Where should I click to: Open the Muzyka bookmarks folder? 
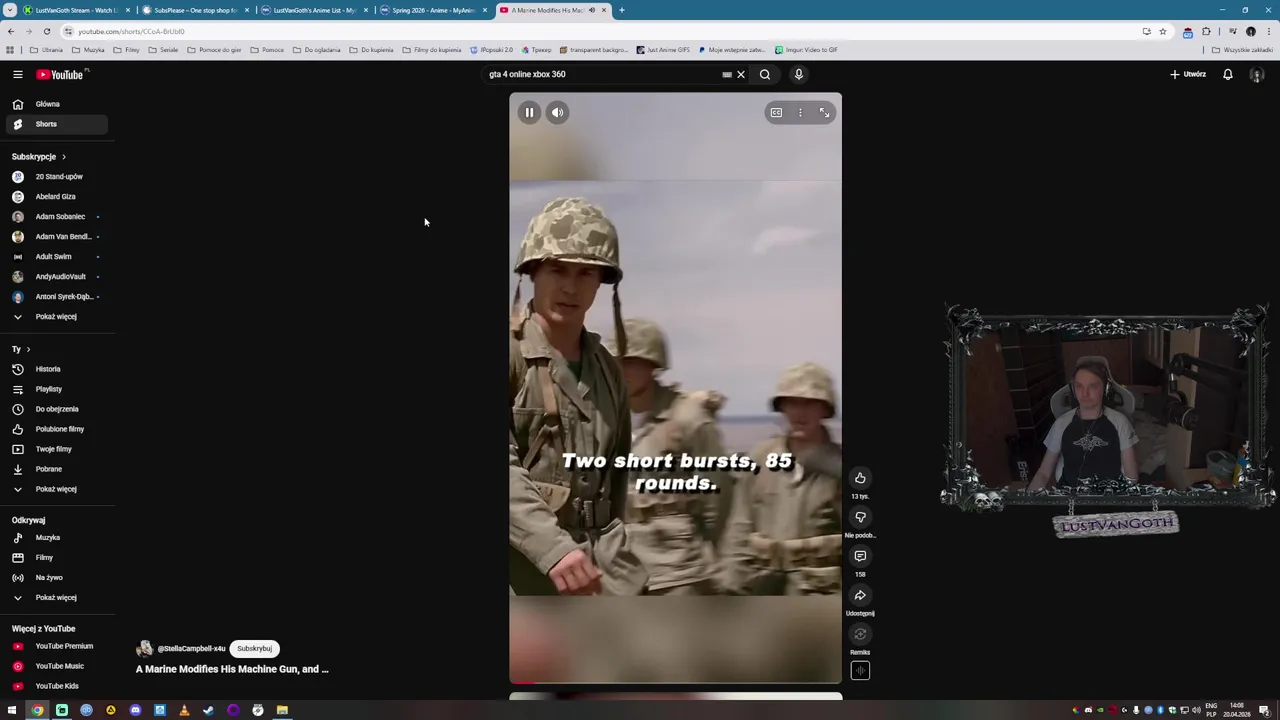(x=89, y=50)
